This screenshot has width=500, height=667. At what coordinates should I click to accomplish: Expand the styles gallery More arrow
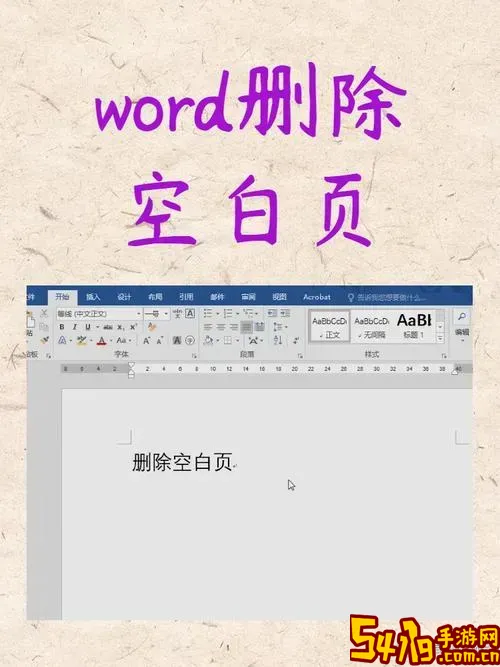(x=440, y=339)
